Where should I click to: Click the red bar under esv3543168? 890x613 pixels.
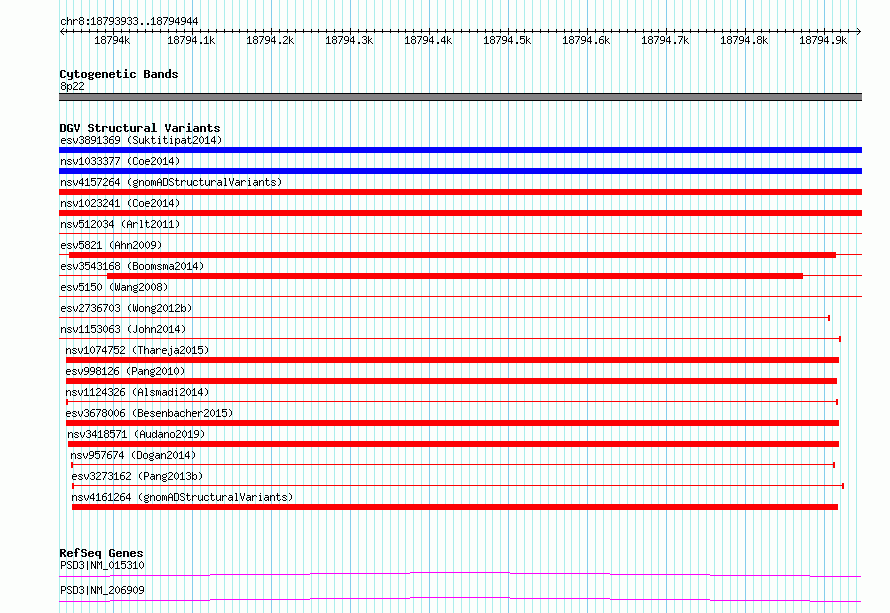(x=455, y=276)
